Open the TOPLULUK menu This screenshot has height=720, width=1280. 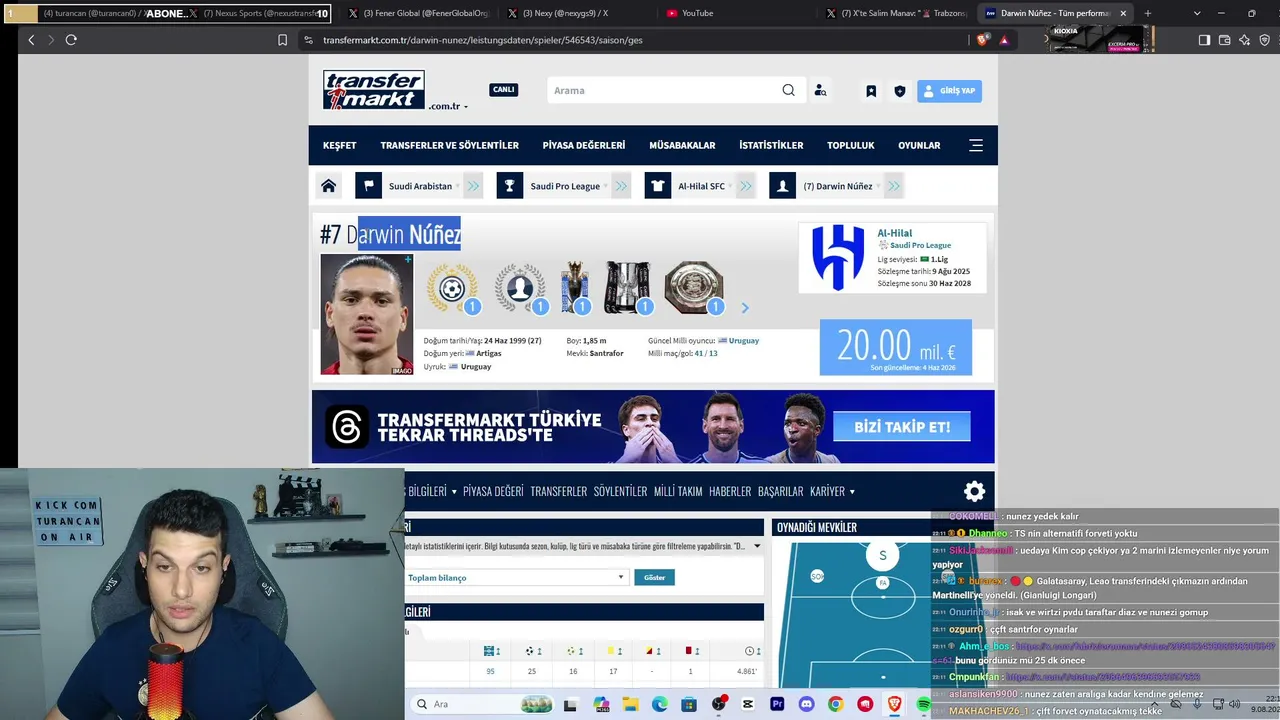[850, 145]
